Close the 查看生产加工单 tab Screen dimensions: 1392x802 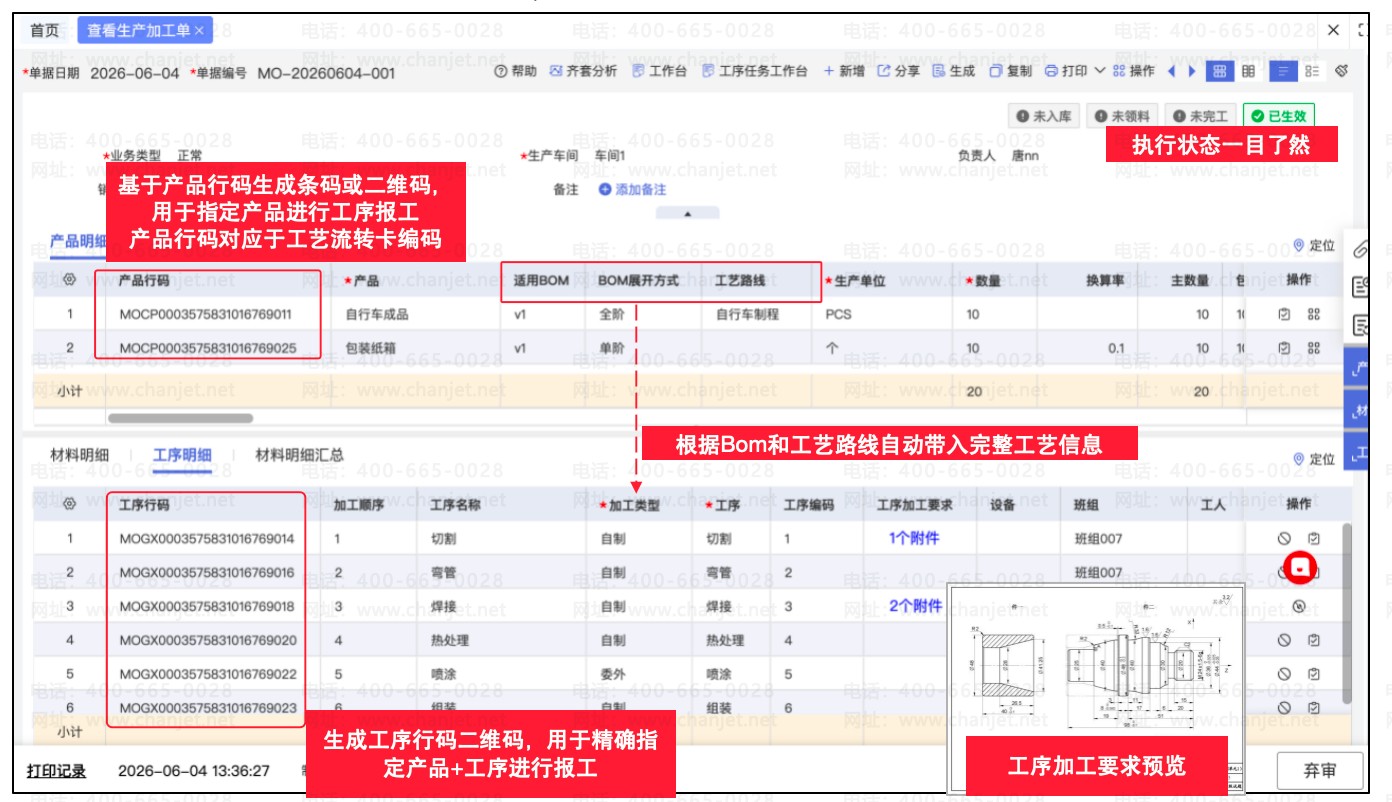click(x=199, y=31)
